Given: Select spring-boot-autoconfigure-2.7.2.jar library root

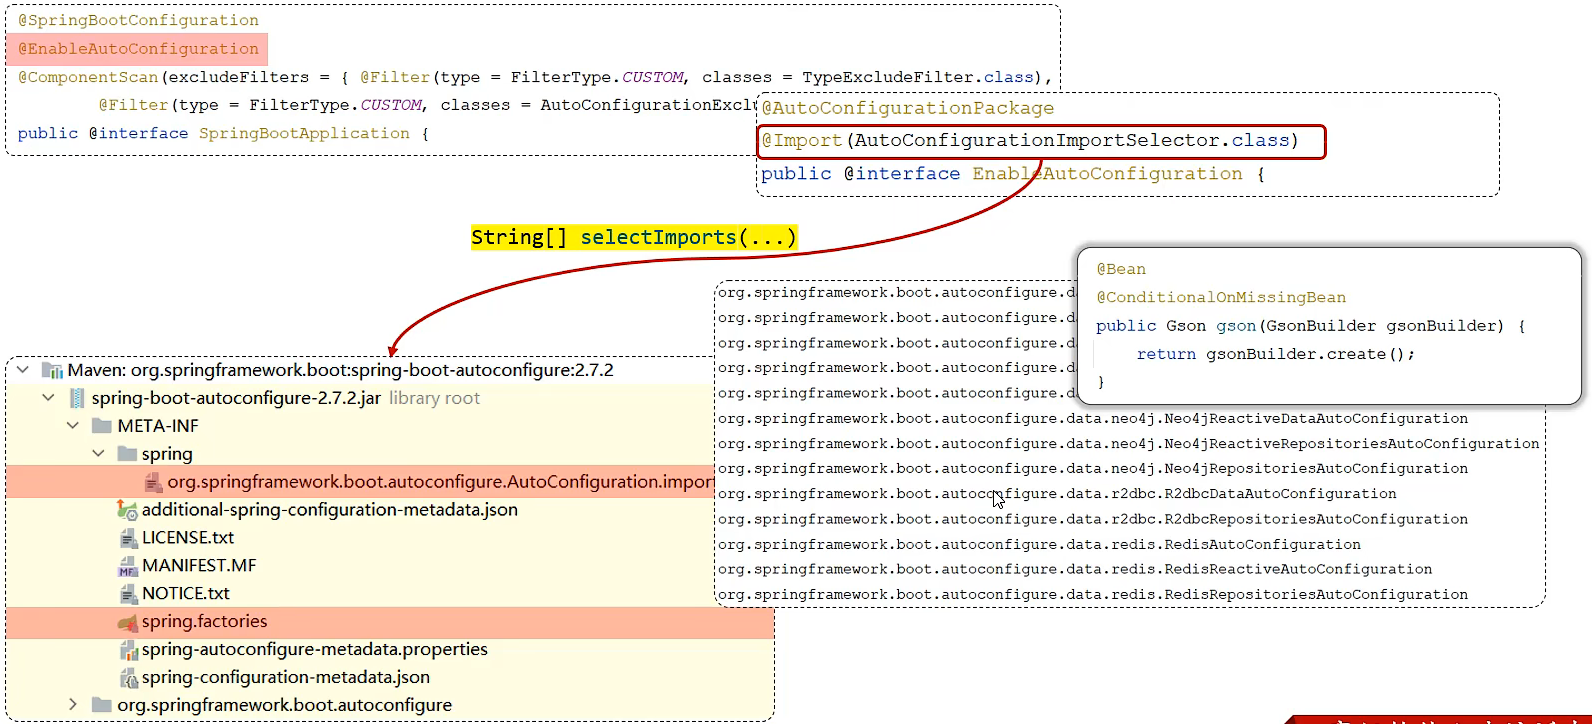Looking at the screenshot, I should 285,398.
